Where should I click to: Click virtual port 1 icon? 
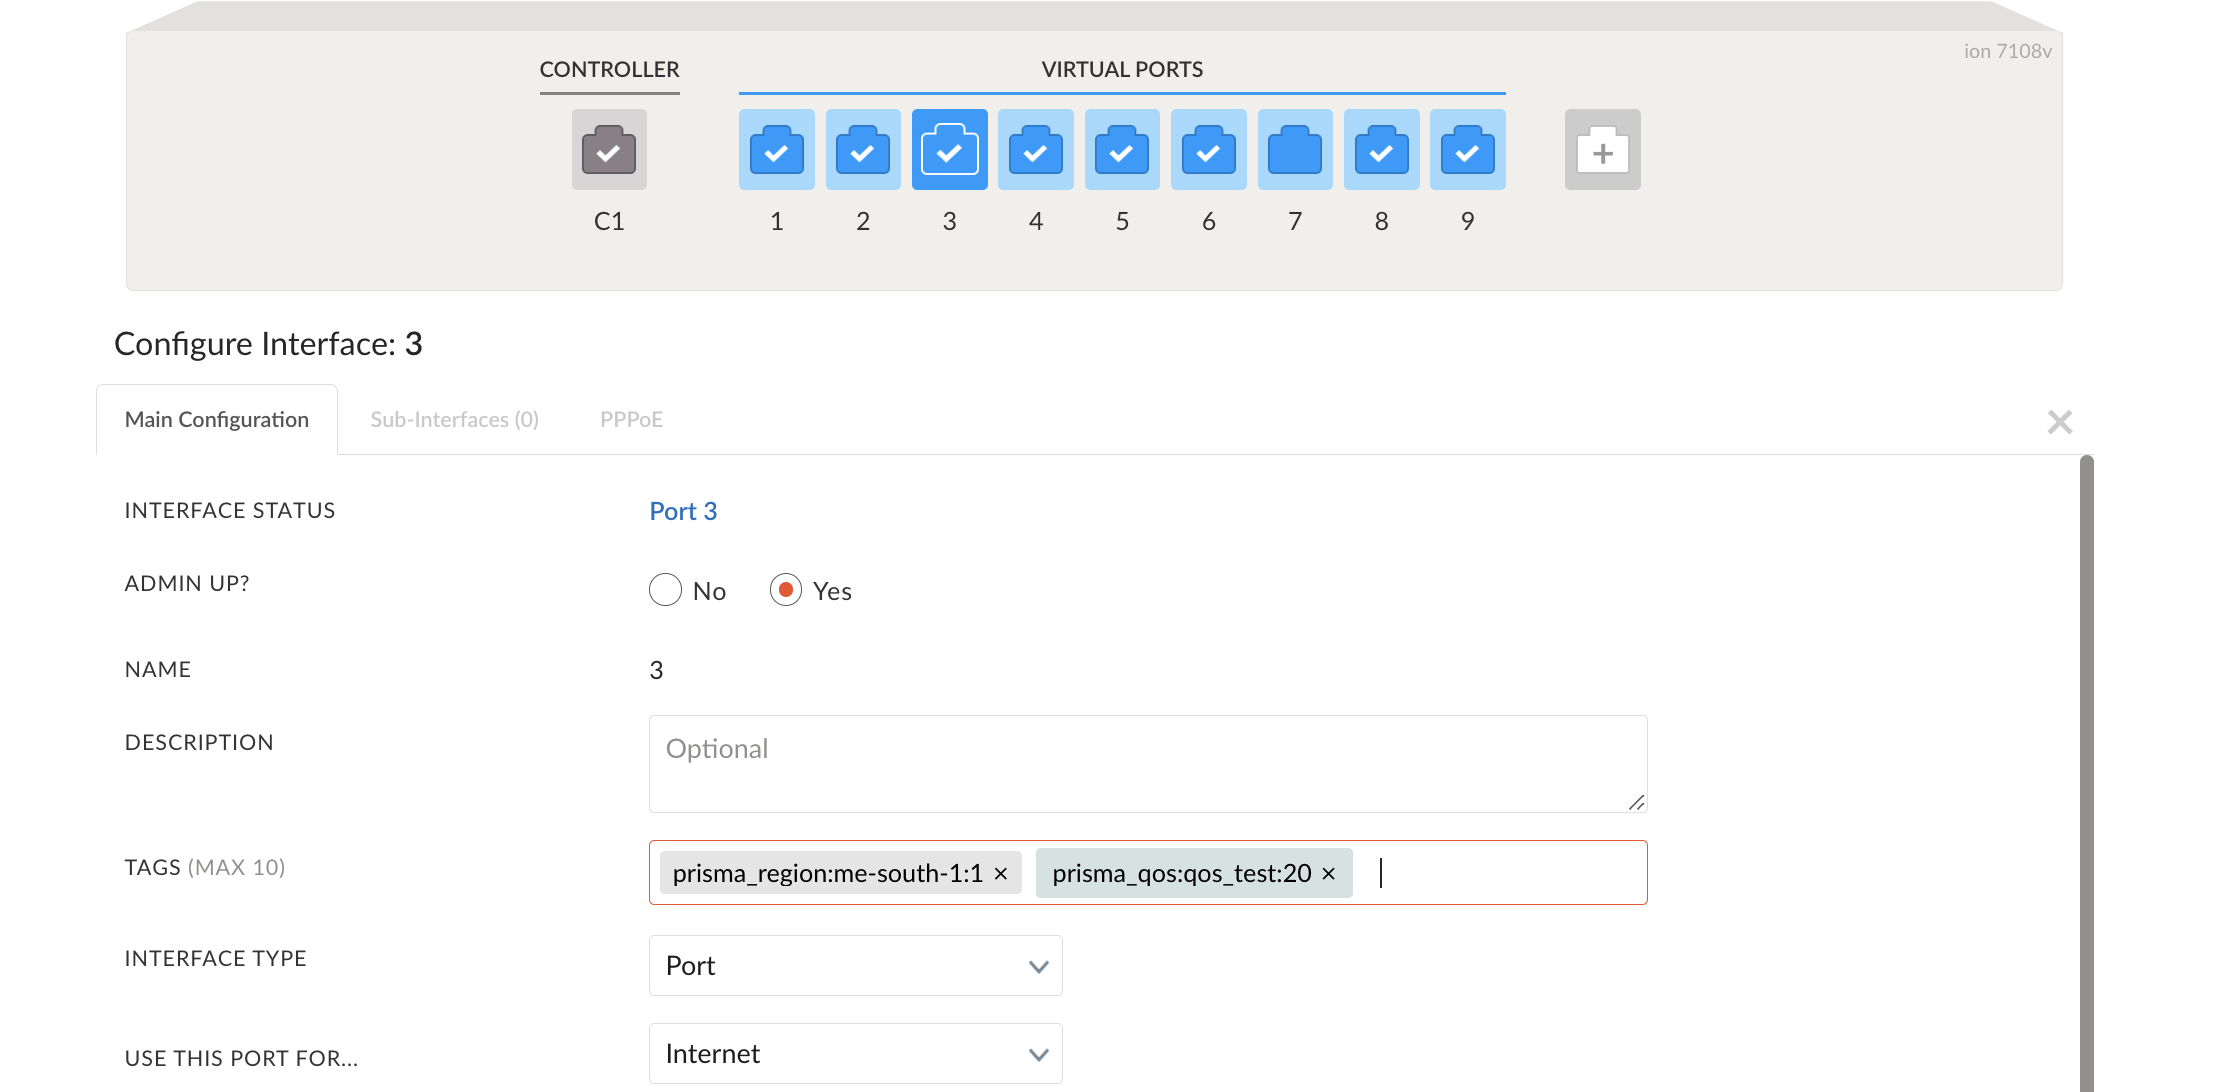[x=776, y=150]
